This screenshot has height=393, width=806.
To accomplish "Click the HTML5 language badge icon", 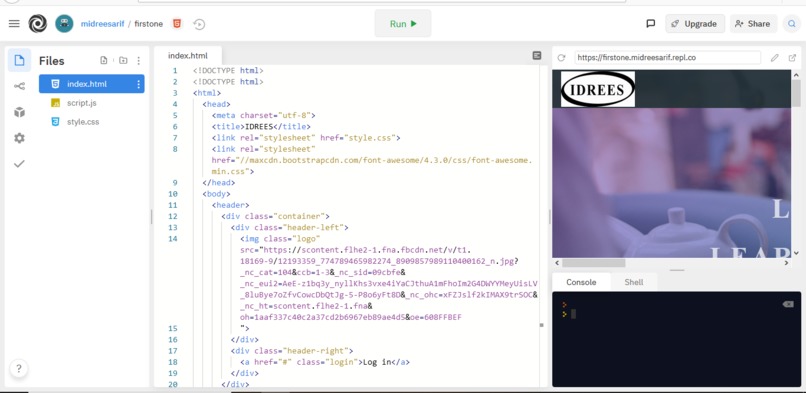I will [177, 24].
